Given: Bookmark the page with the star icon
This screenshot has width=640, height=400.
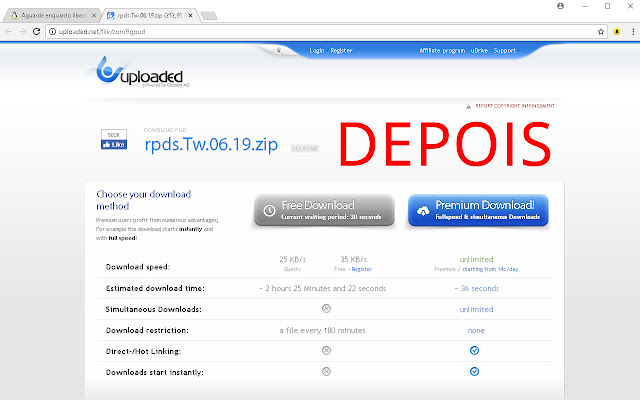Looking at the screenshot, I should tap(601, 31).
